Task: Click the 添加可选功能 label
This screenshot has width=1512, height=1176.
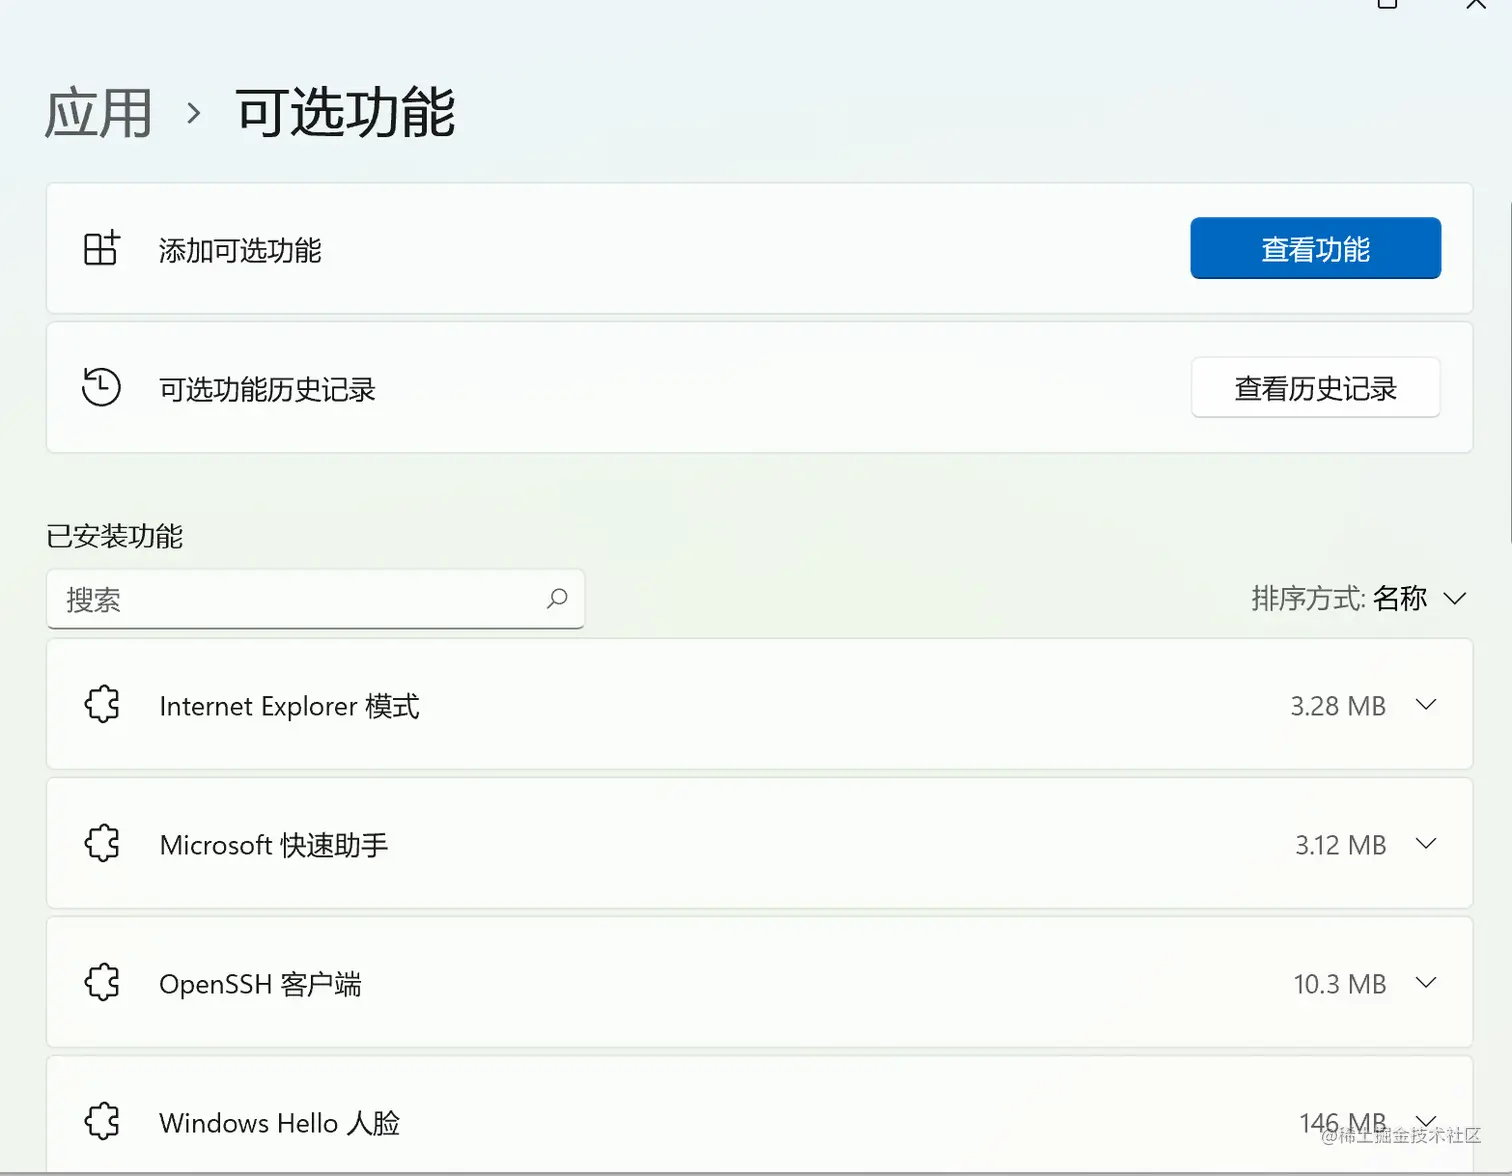Action: tap(240, 250)
